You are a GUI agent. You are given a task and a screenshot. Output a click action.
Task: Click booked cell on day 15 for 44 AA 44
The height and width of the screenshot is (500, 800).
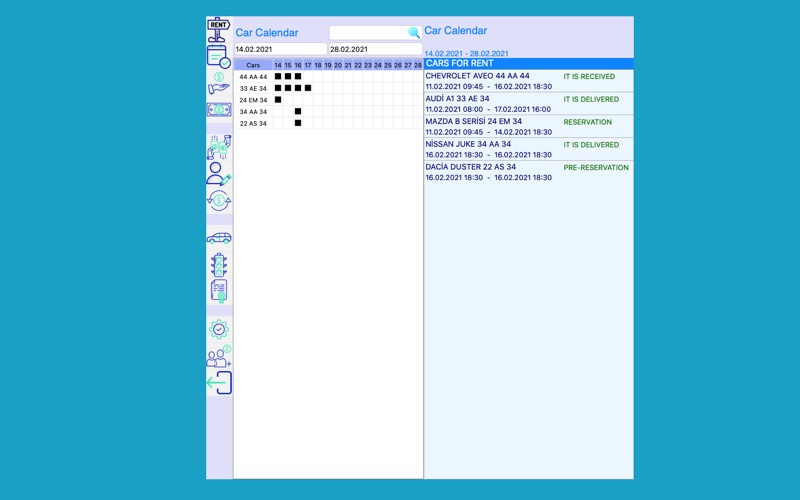point(288,76)
